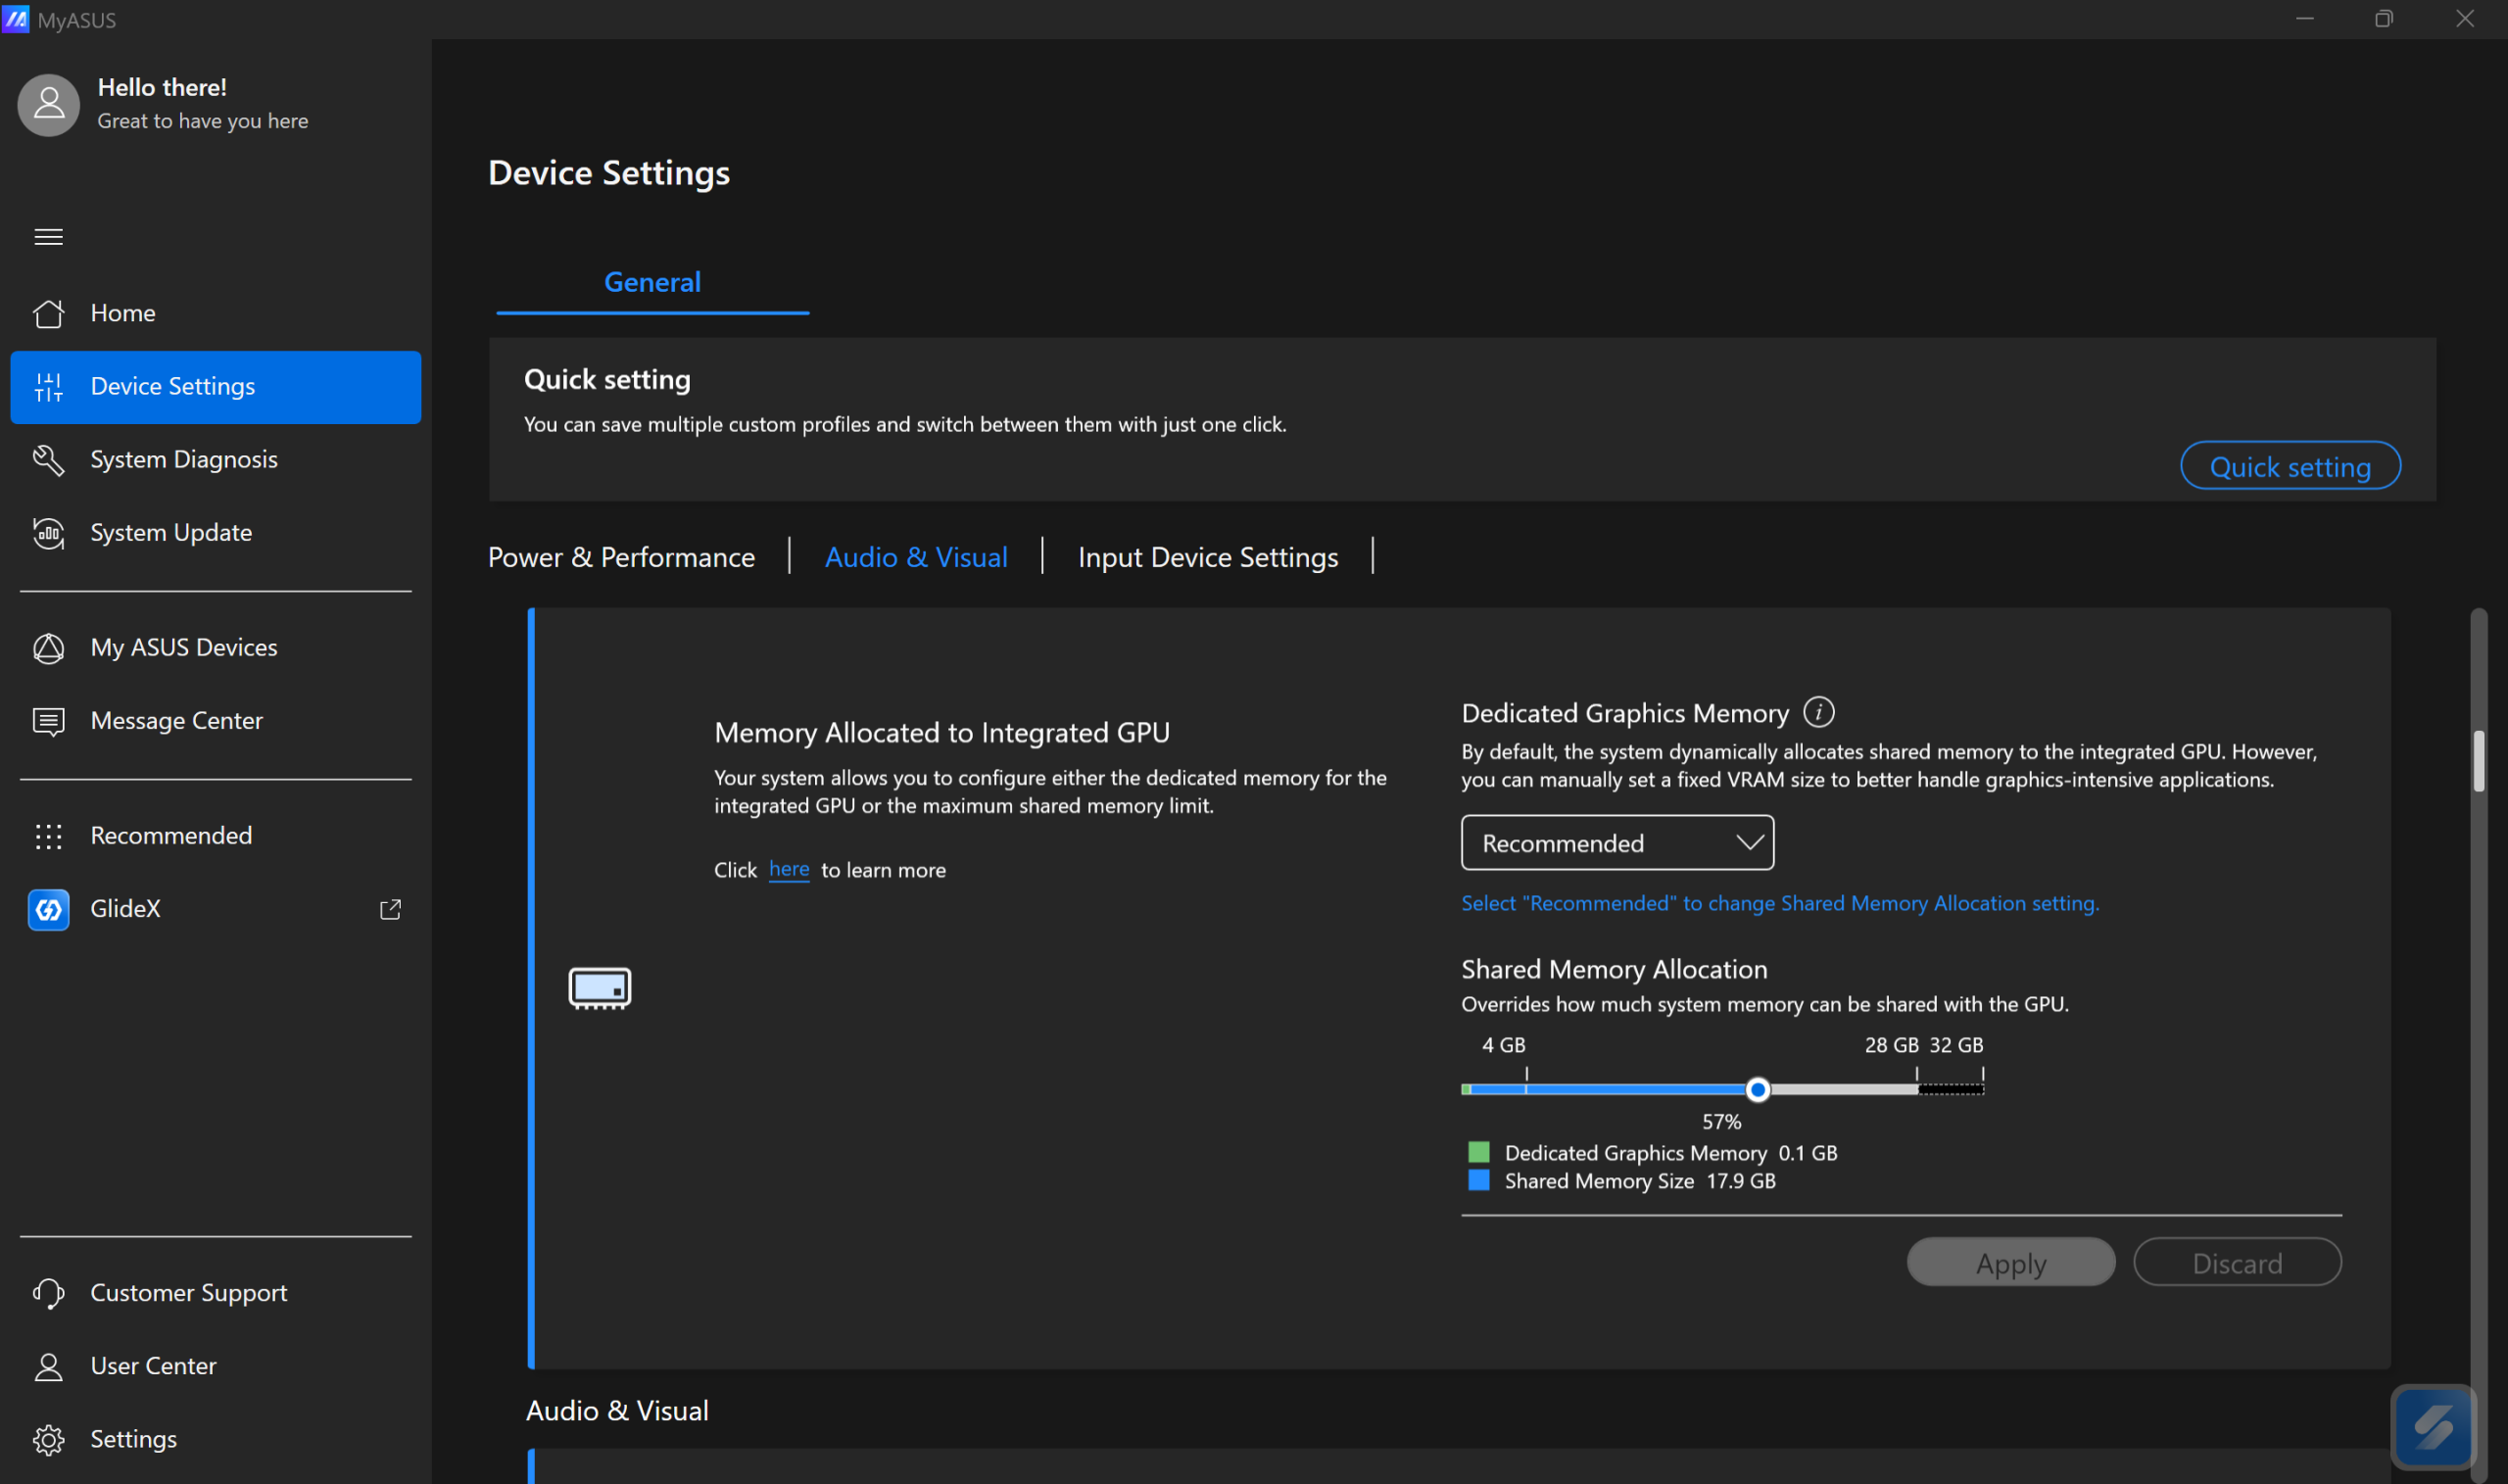Select the General tab

click(x=652, y=283)
